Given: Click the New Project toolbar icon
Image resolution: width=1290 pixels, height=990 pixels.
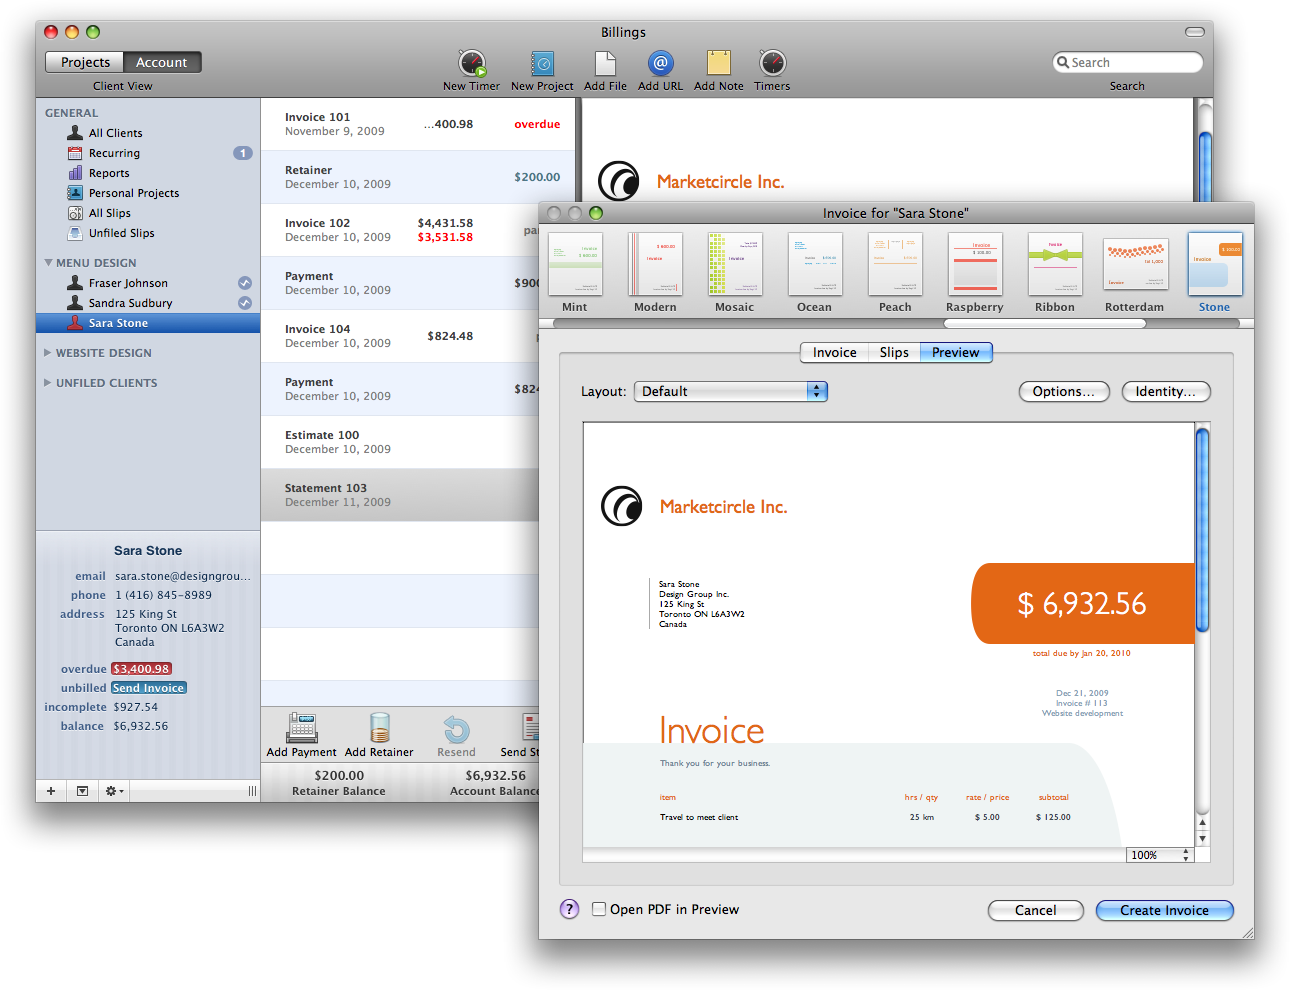Looking at the screenshot, I should click(542, 64).
